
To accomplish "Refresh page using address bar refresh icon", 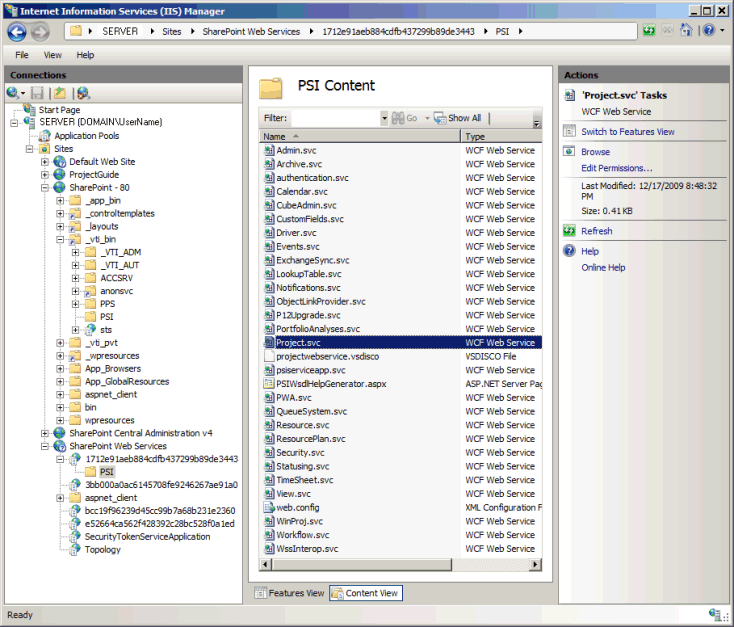I will point(649,31).
